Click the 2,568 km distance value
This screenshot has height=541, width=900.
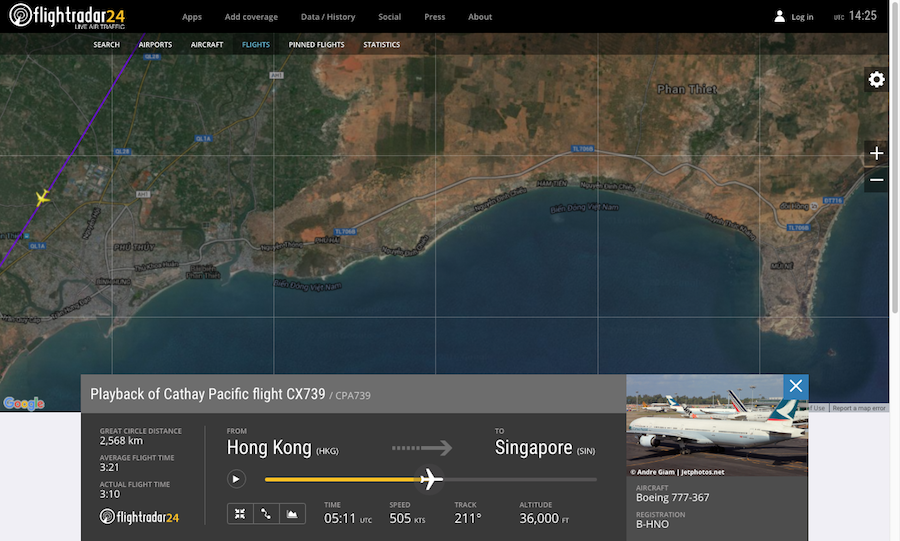click(x=121, y=441)
